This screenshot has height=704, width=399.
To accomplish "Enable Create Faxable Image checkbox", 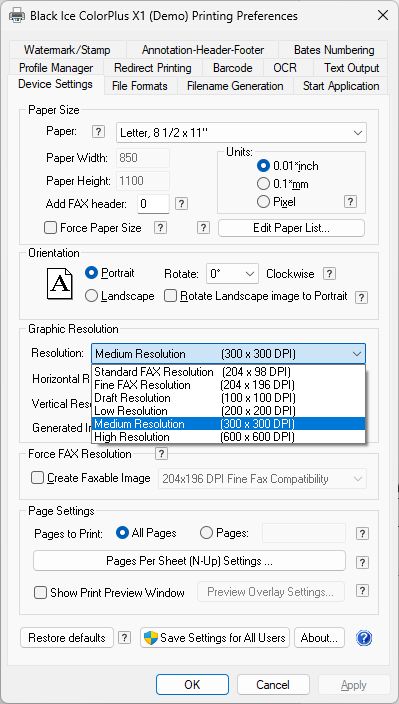I will point(37,478).
